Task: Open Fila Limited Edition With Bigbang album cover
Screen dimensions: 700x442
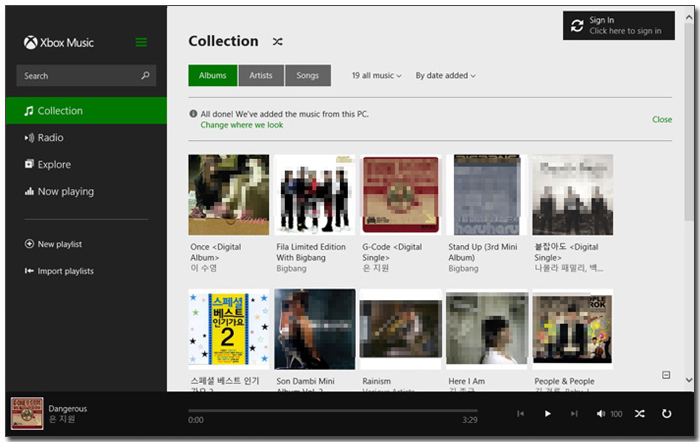Action: click(315, 195)
